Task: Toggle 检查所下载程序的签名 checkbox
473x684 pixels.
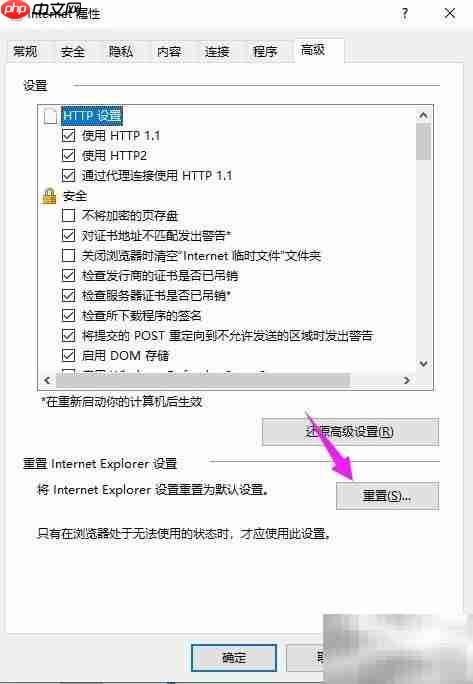Action: 69,315
